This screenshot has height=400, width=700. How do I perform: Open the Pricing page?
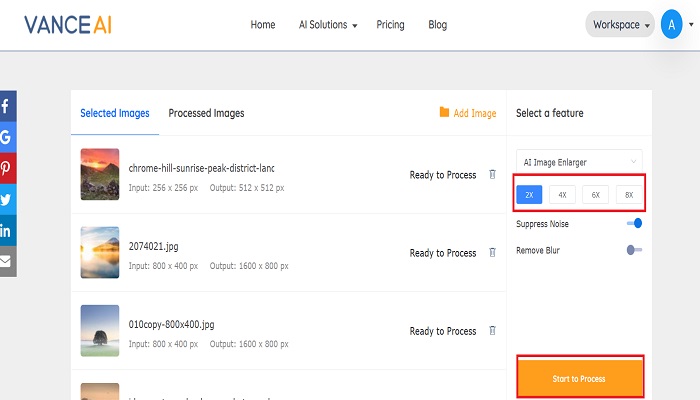[390, 25]
